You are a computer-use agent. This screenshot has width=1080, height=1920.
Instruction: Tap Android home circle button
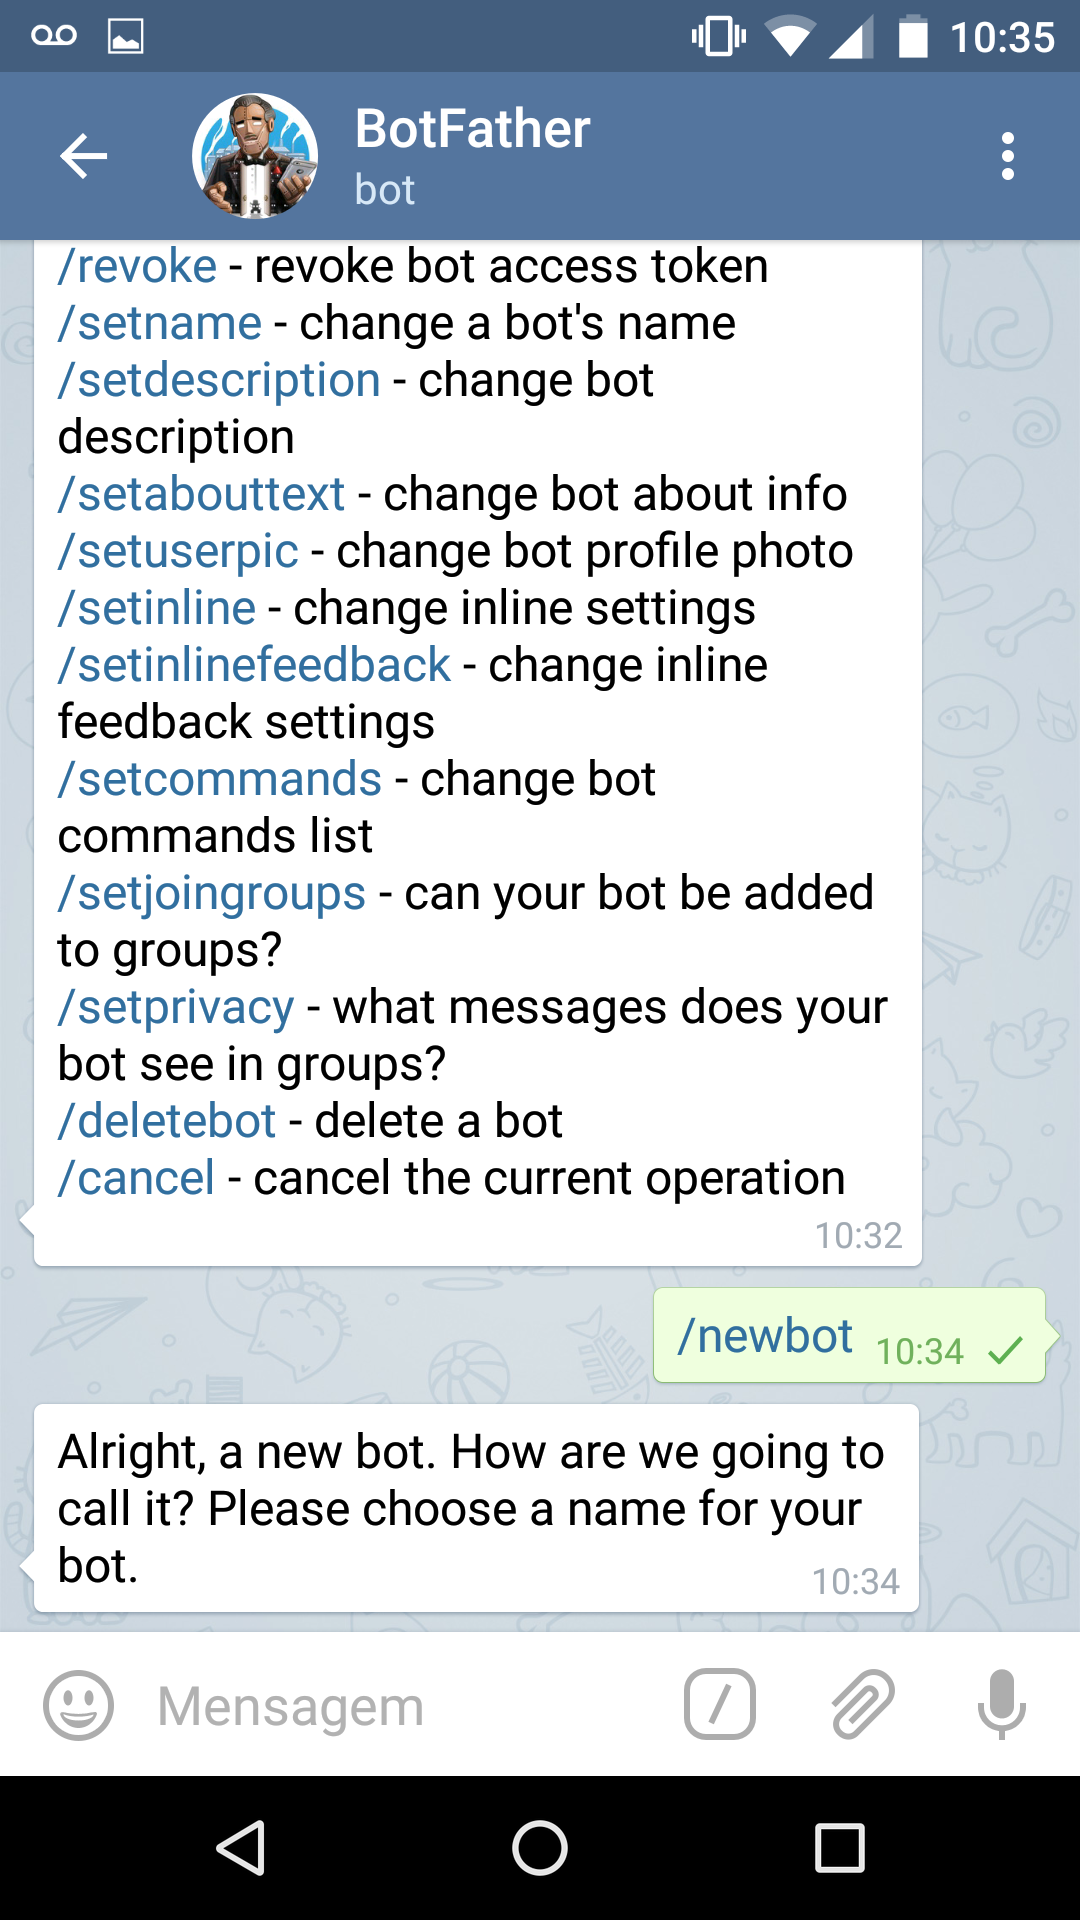(x=540, y=1848)
